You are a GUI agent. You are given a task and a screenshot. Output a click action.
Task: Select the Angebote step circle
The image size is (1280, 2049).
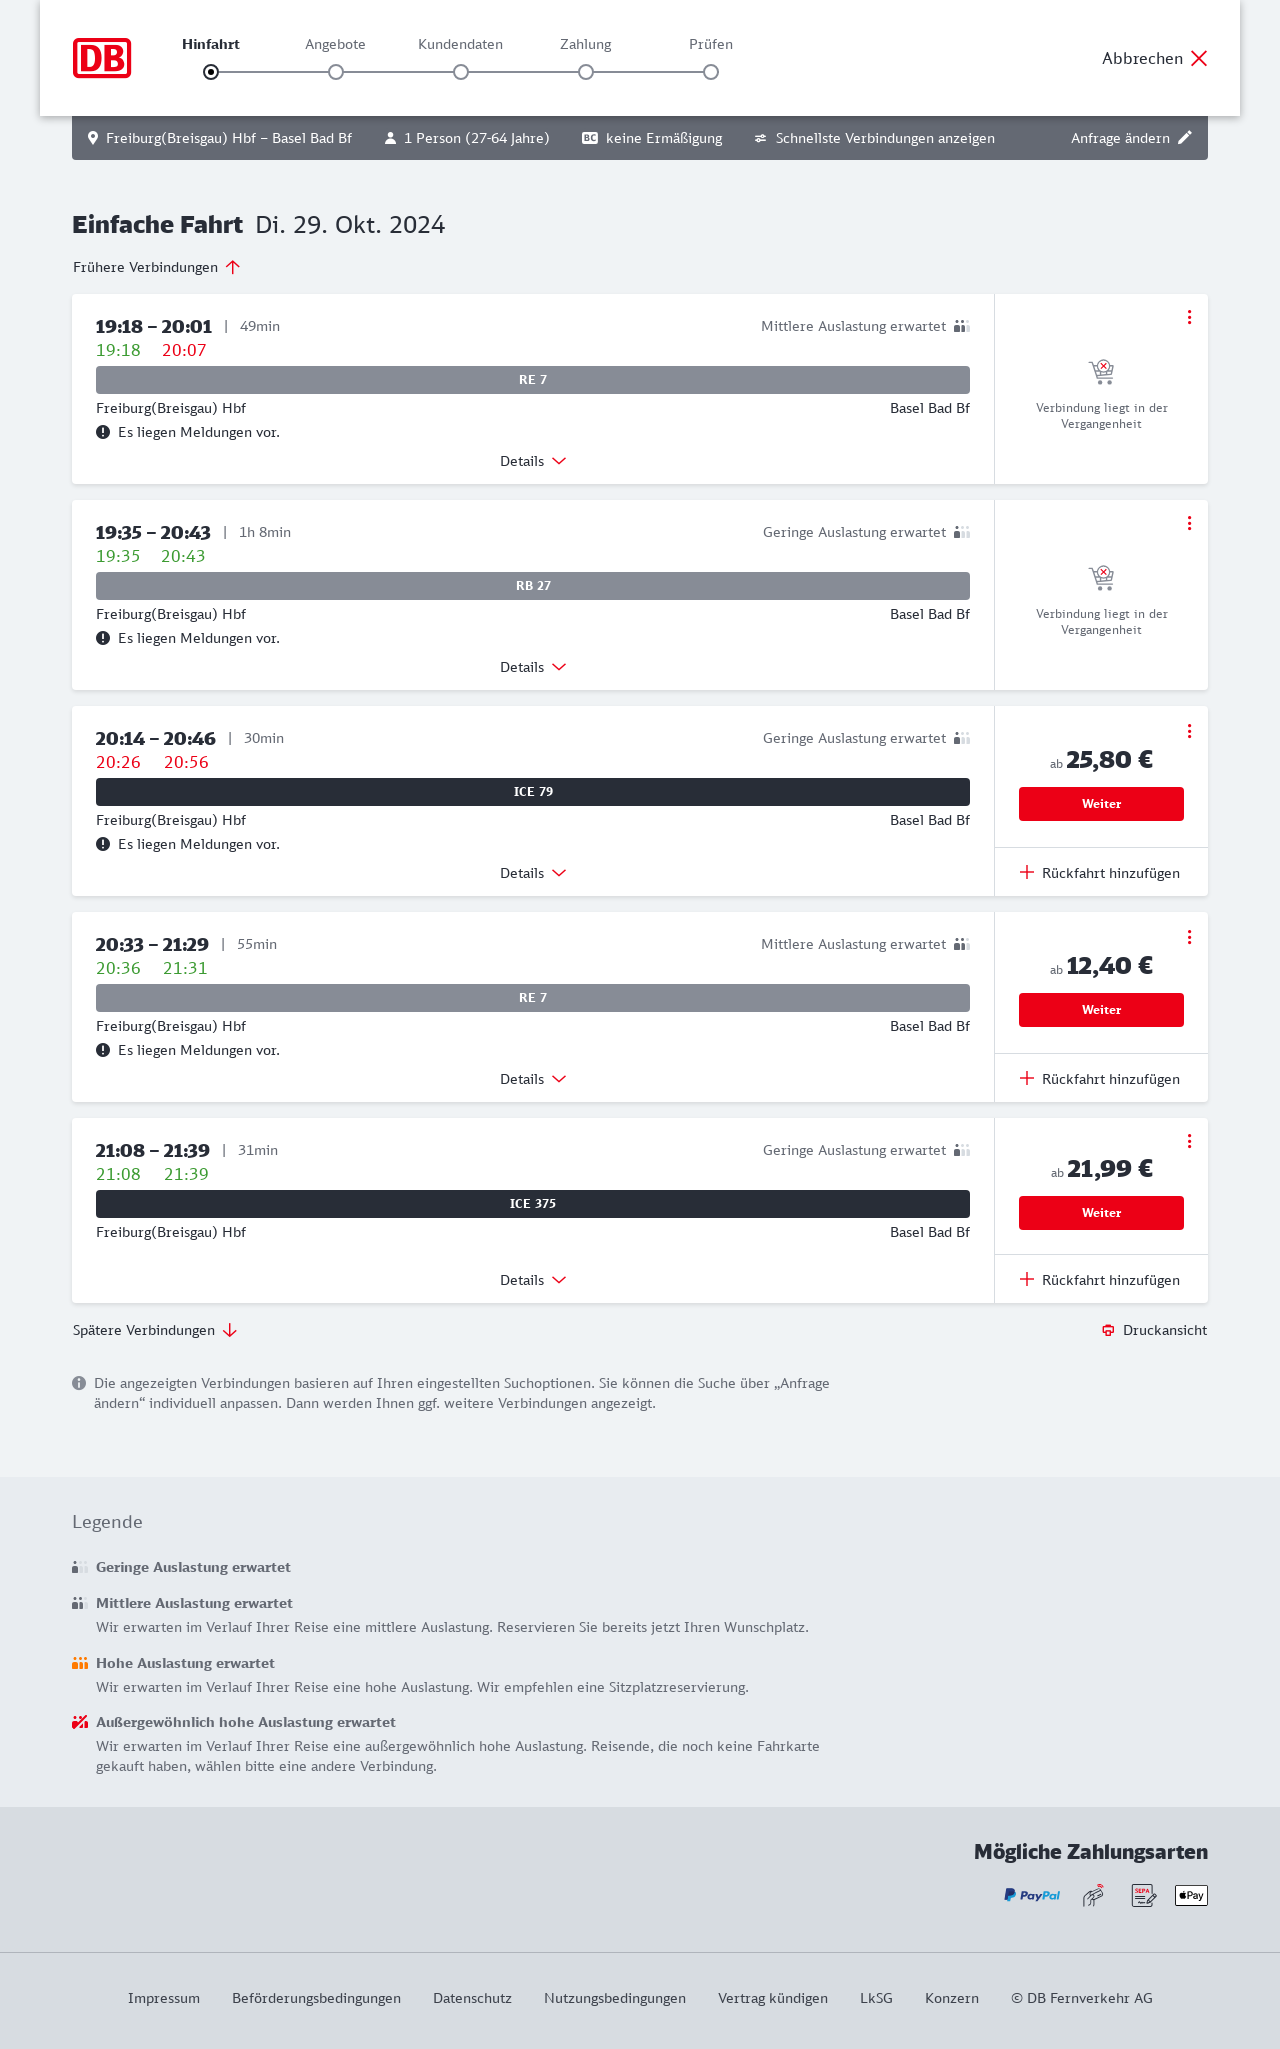pyautogui.click(x=336, y=72)
